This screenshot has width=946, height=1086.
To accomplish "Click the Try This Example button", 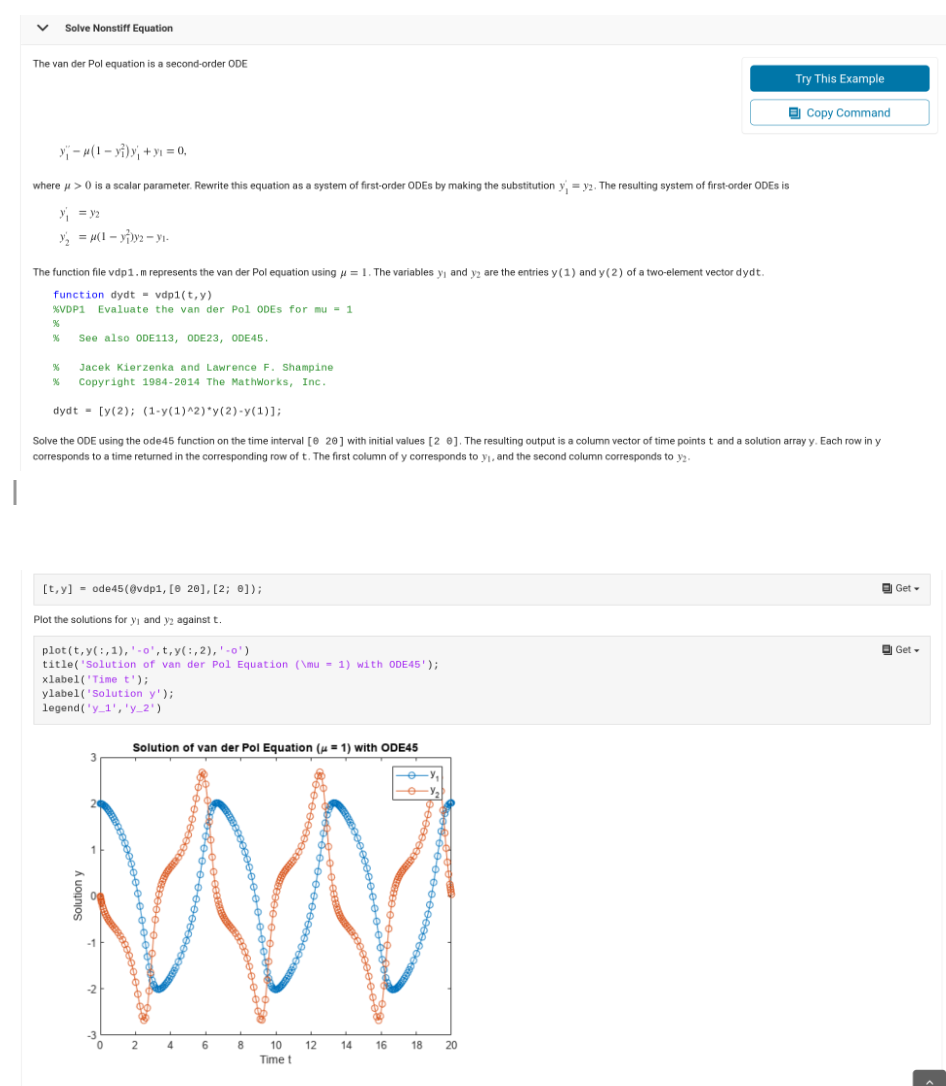I will (839, 78).
